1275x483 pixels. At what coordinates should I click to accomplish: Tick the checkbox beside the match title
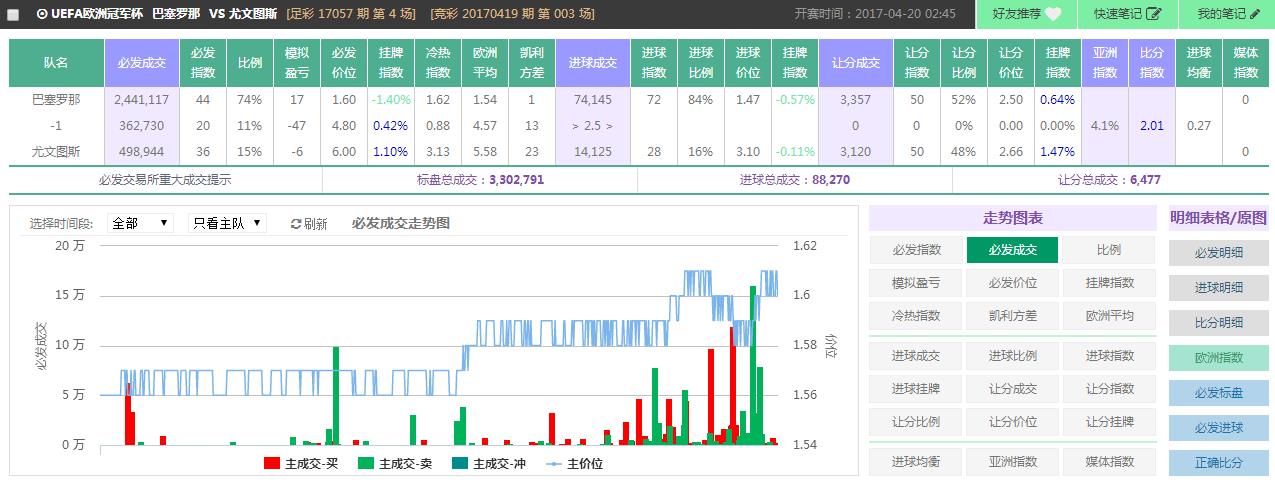13,15
